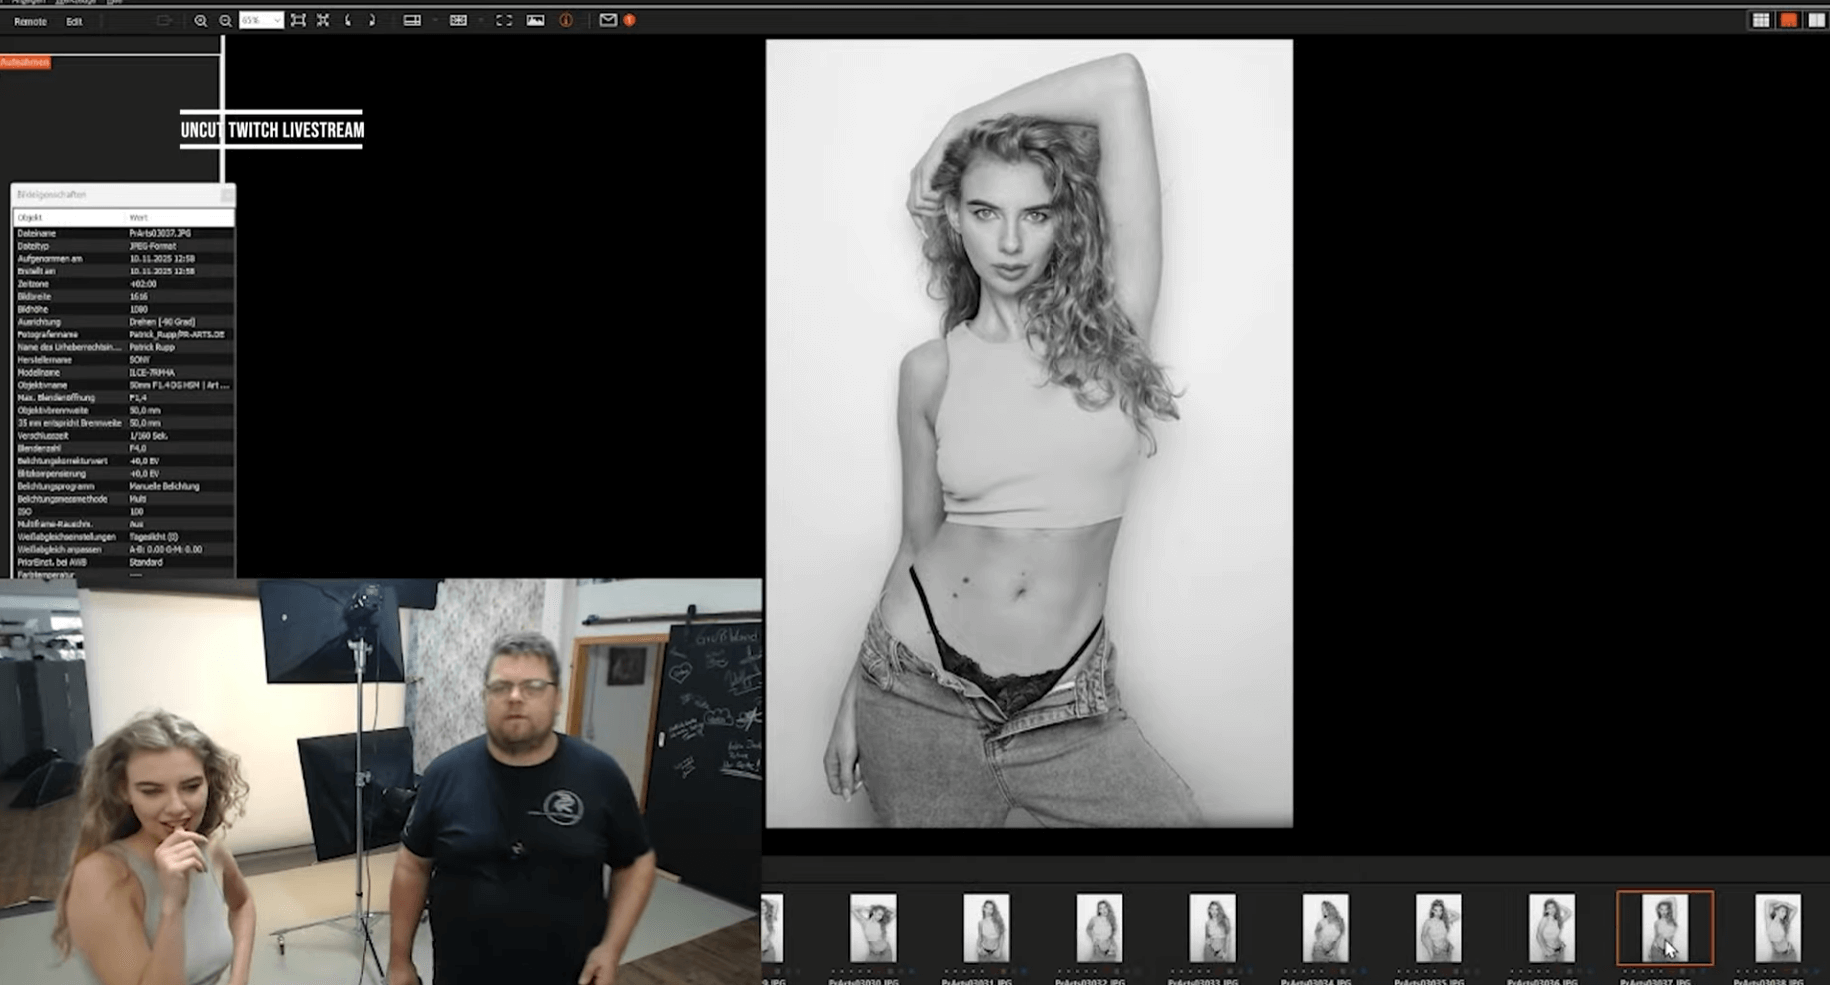Click the zoom in magnifier icon

click(200, 20)
